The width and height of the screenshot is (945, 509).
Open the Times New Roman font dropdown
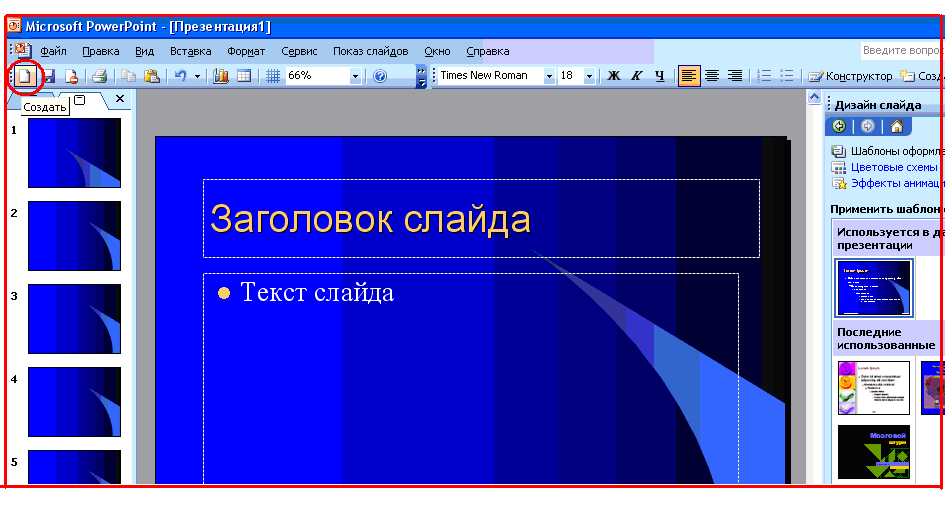tap(548, 76)
